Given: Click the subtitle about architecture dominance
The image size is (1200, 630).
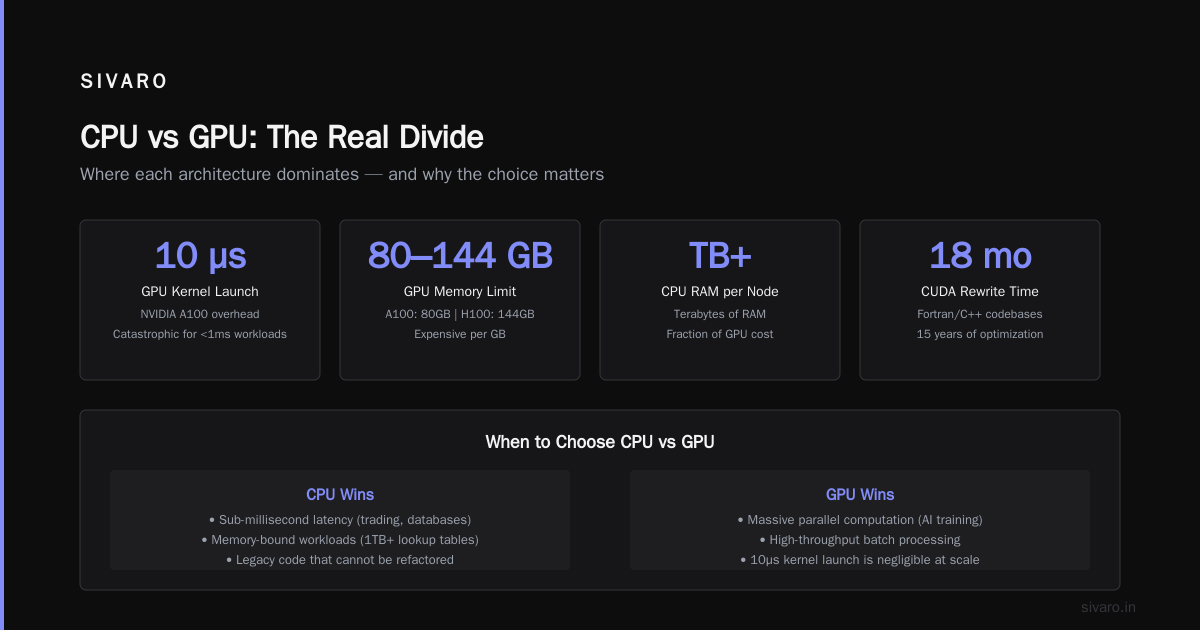Looking at the screenshot, I should point(342,174).
